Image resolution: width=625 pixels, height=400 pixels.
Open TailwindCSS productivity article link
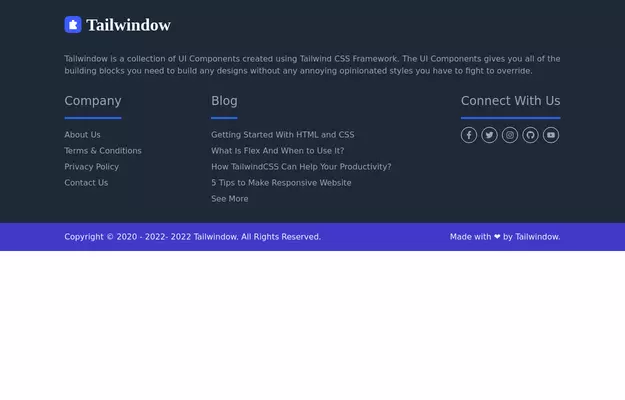[301, 167]
